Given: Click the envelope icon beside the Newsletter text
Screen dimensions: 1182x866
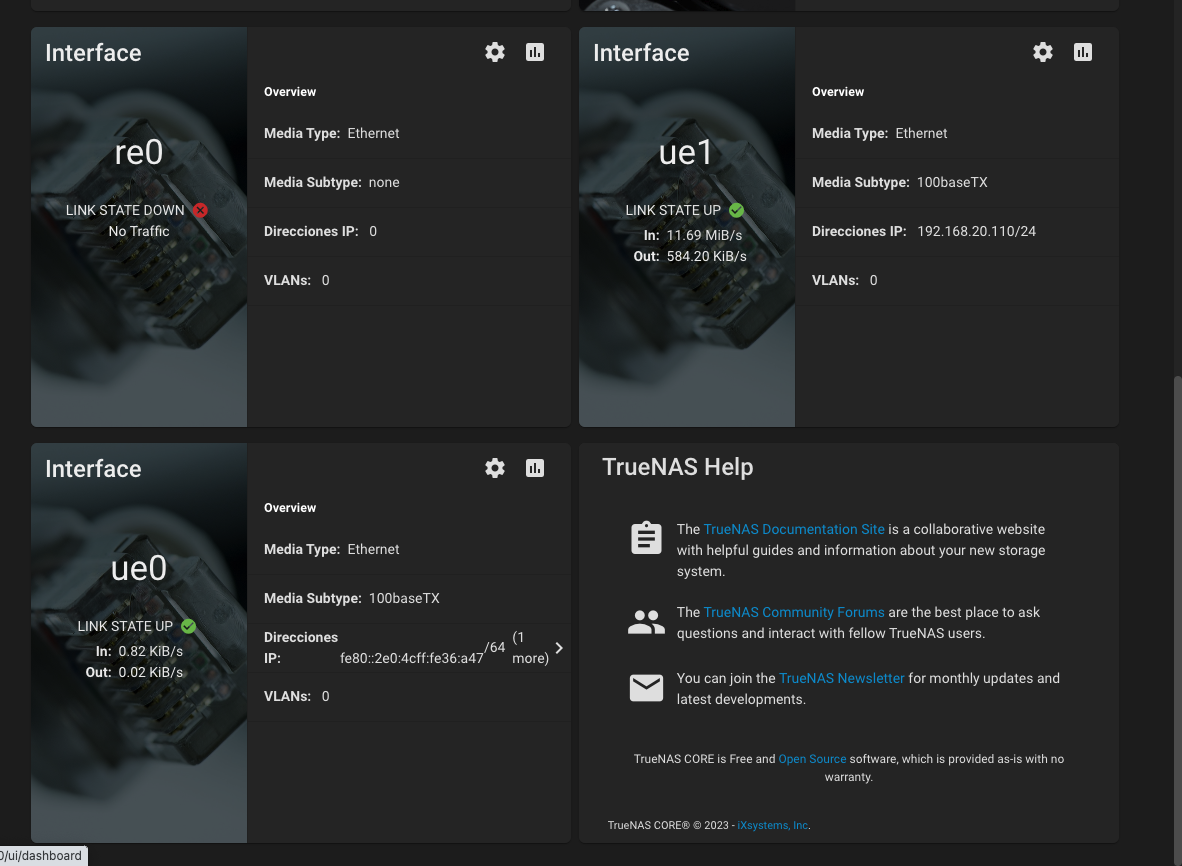Looking at the screenshot, I should tap(646, 687).
